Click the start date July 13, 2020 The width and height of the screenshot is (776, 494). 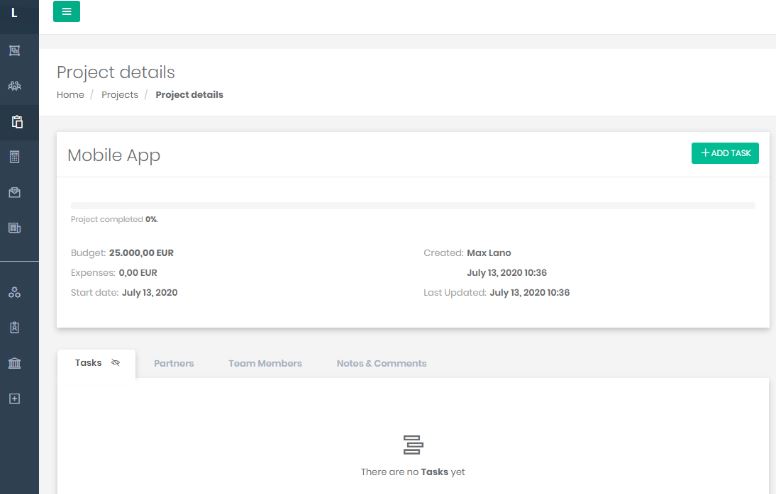[x=149, y=293]
